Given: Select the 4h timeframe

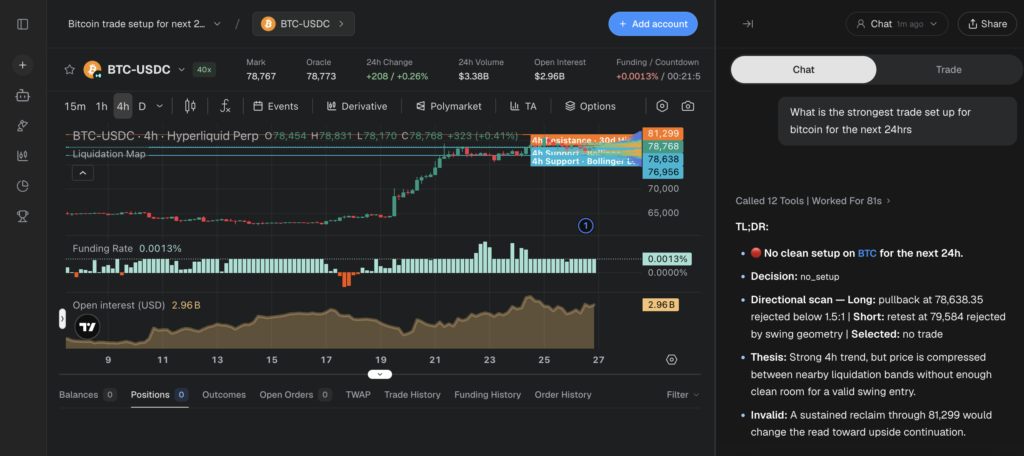Looking at the screenshot, I should (x=123, y=106).
